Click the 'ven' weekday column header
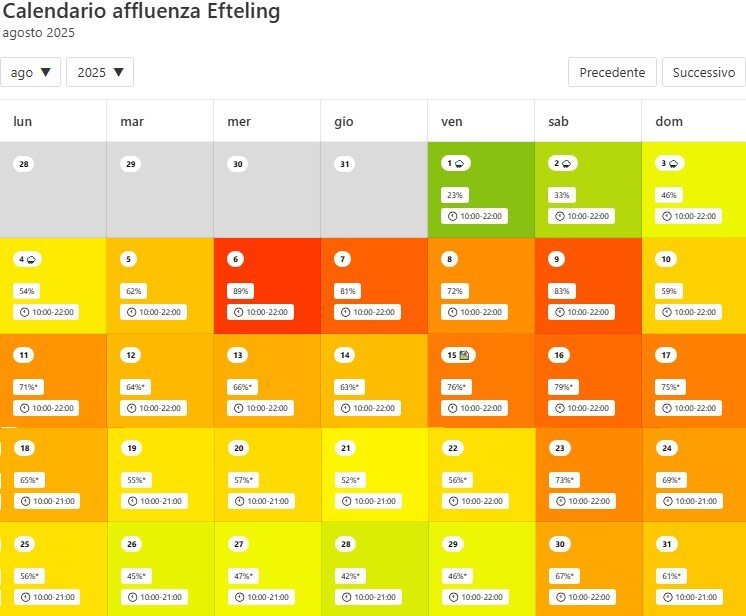 451,121
